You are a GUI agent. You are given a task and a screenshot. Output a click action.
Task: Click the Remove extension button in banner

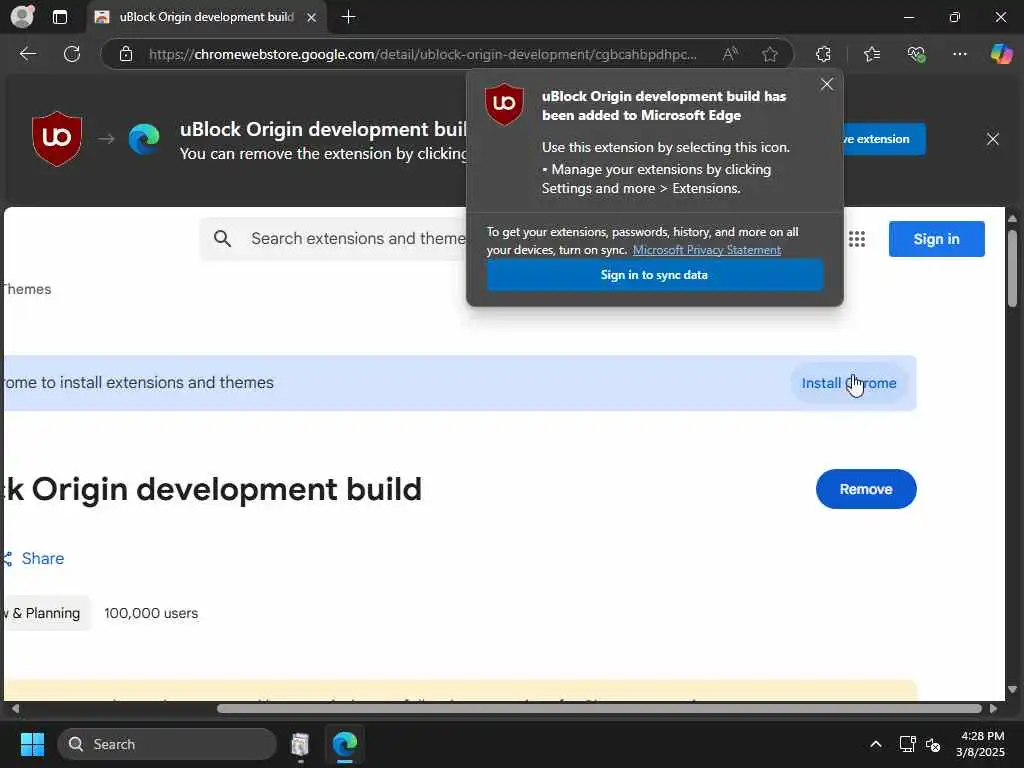(884, 139)
